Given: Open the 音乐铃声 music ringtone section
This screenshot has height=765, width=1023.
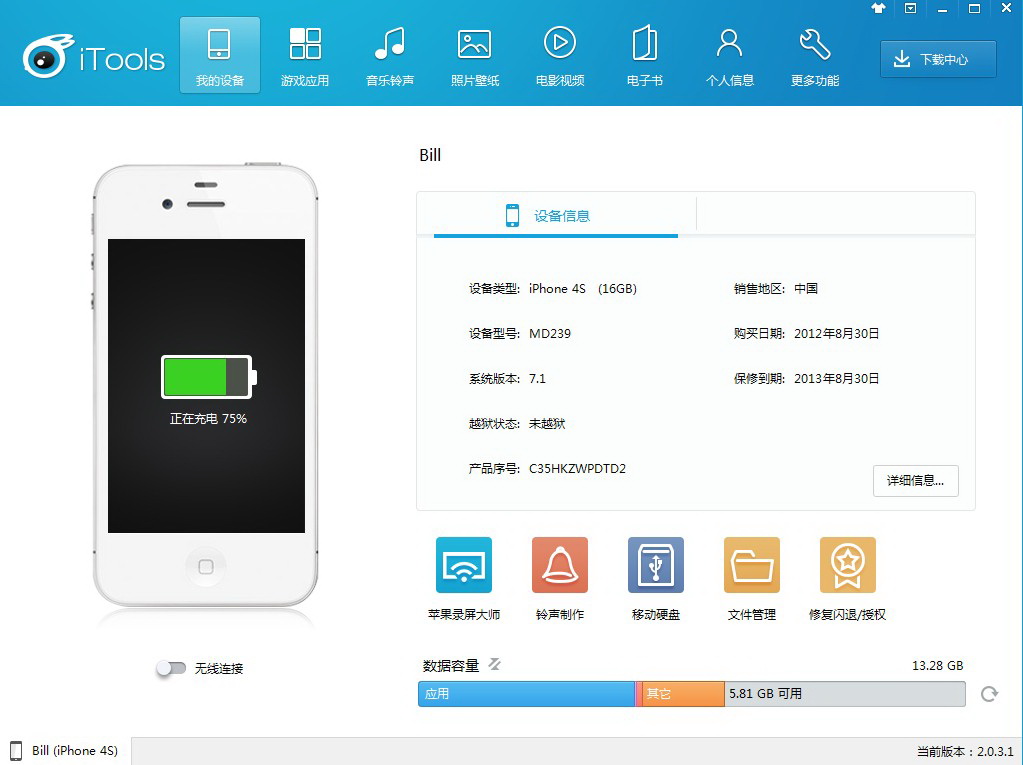Looking at the screenshot, I should (x=389, y=55).
